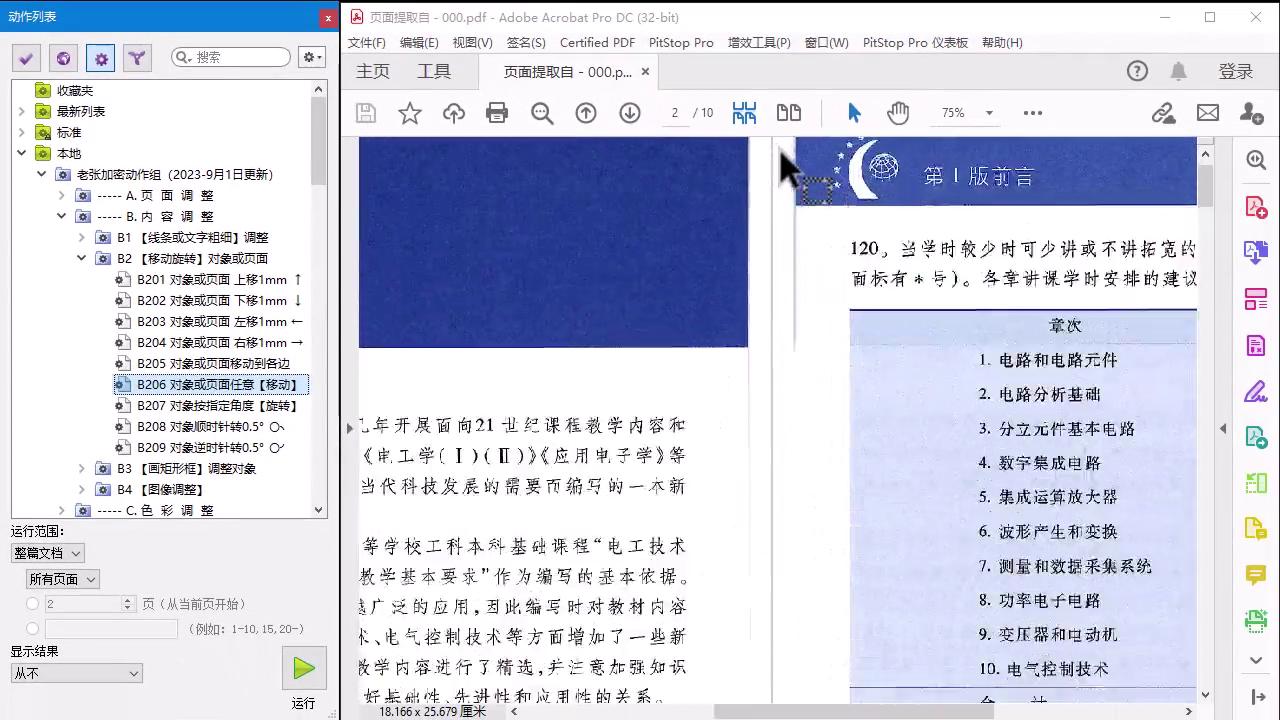Viewport: 1280px width, 720px height.
Task: Click the 登录 sign-in link
Action: click(1237, 71)
